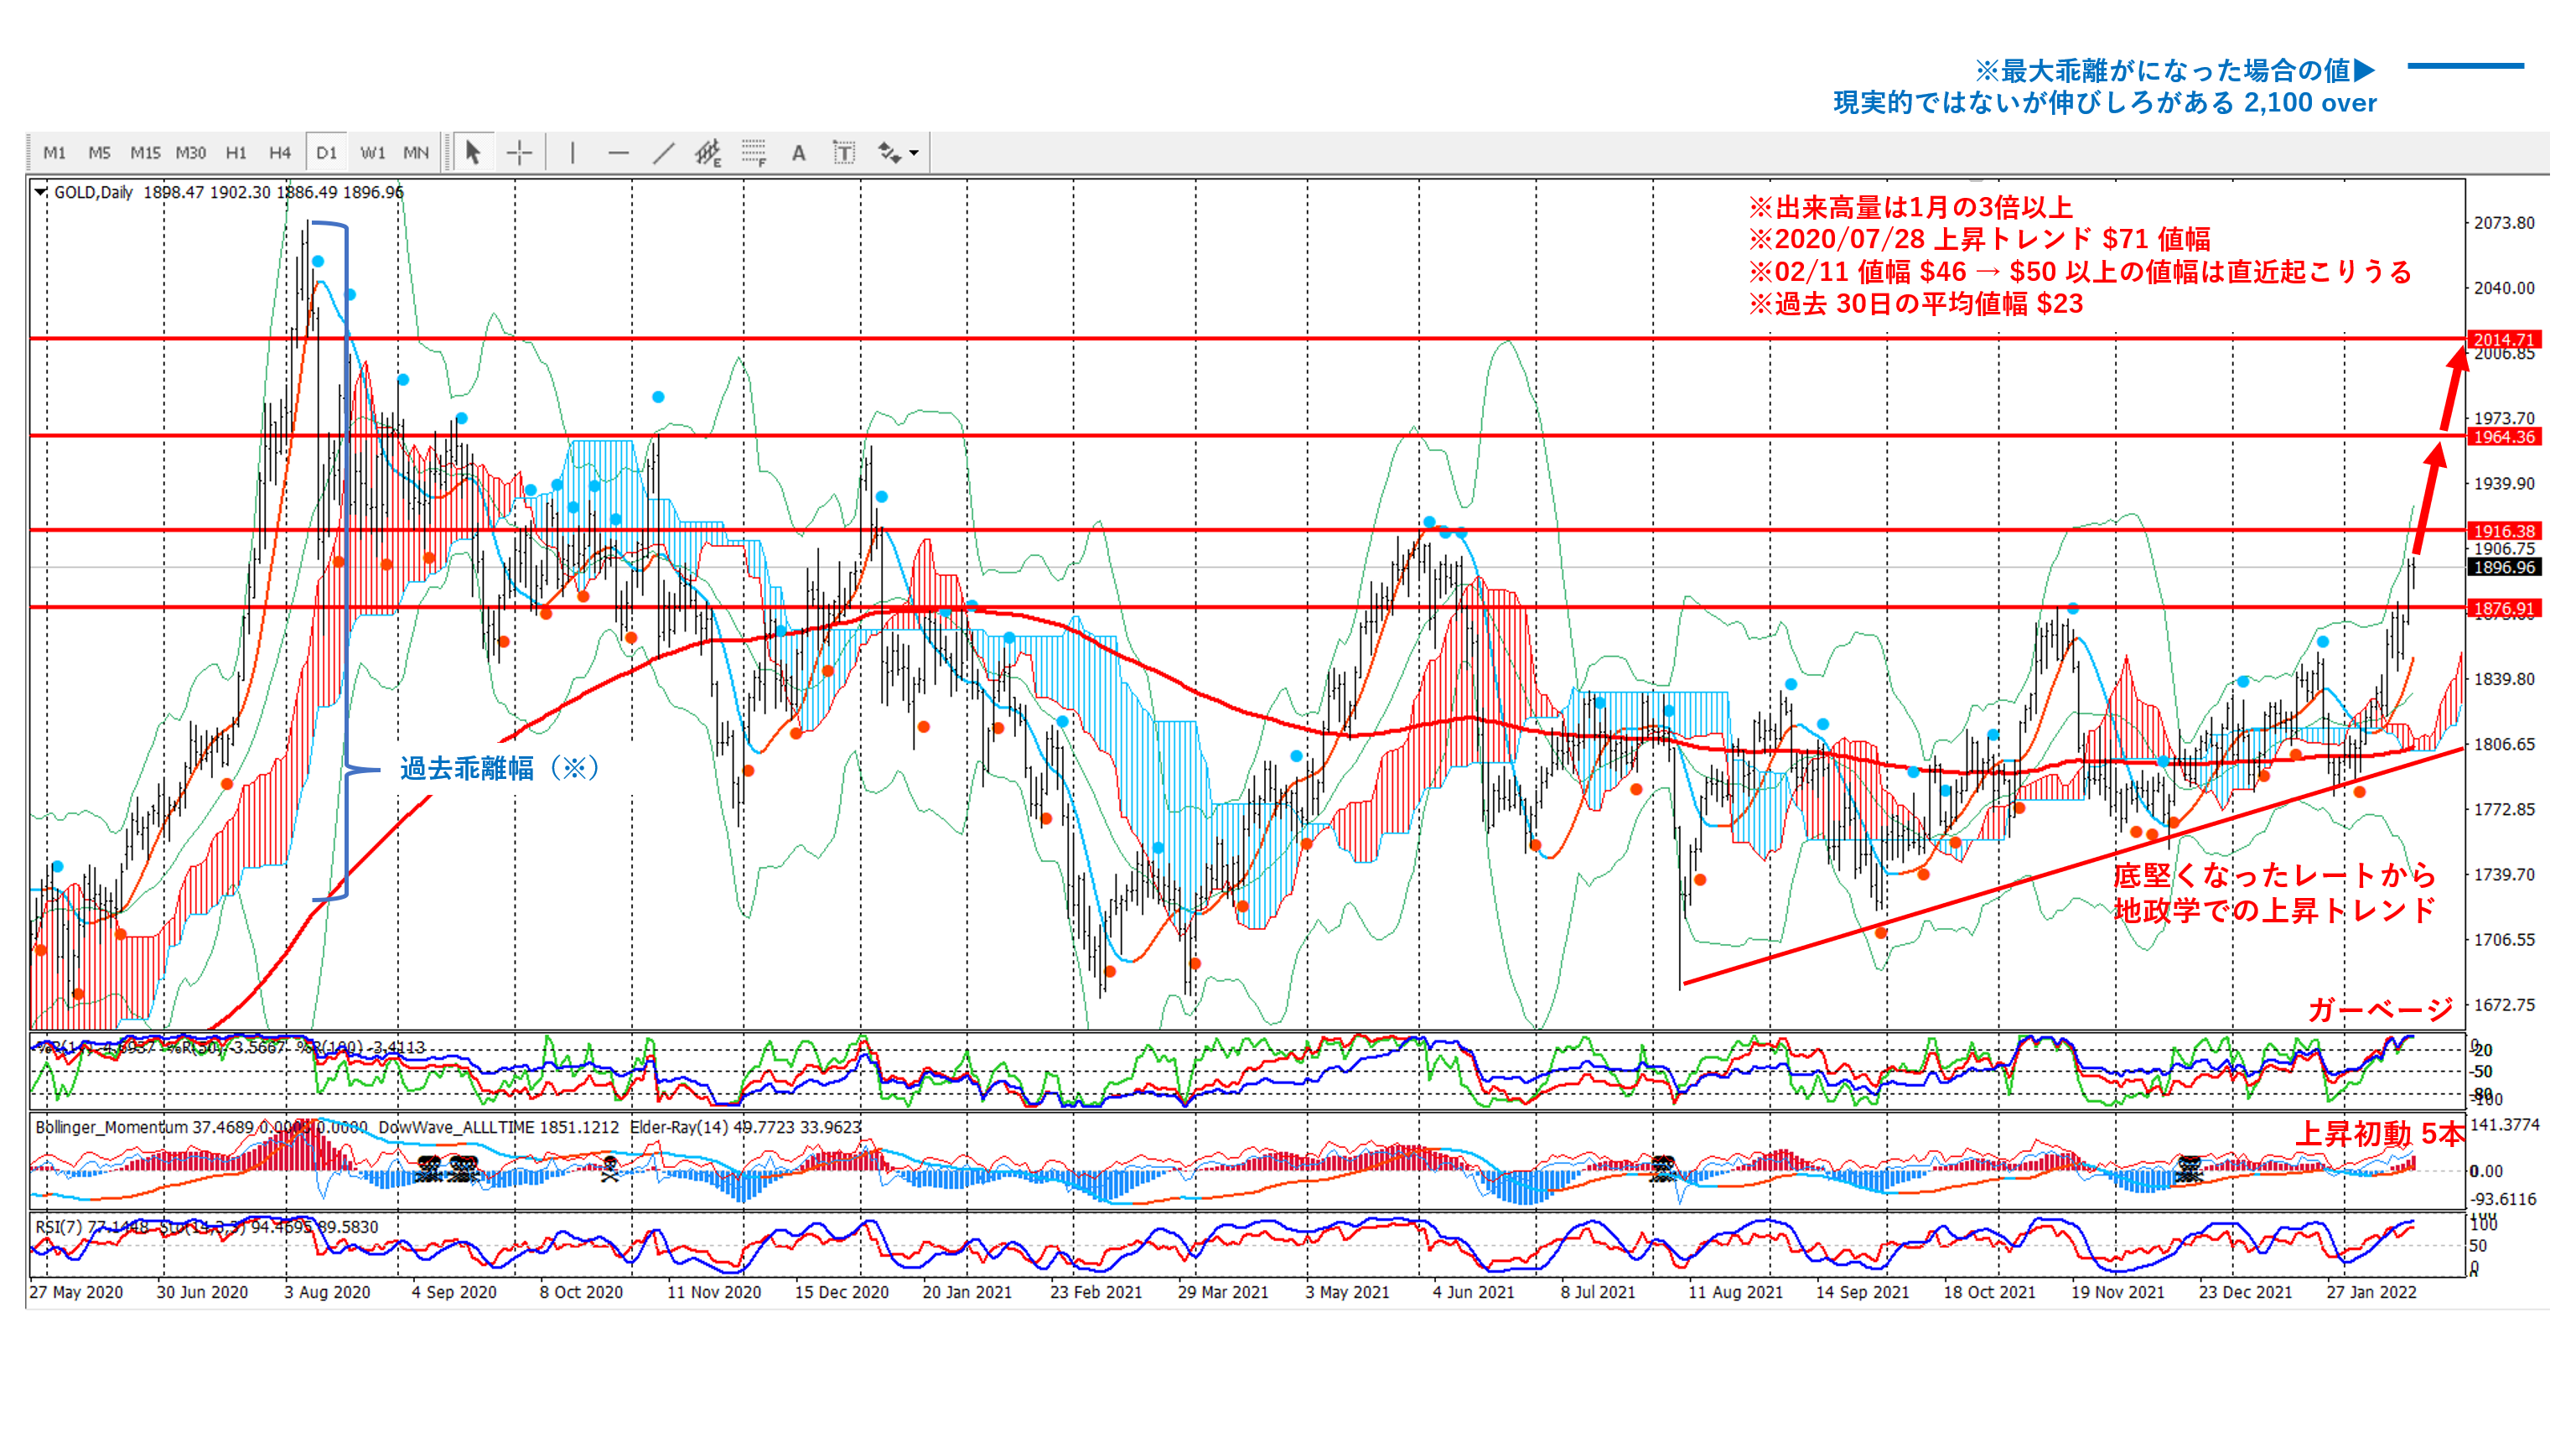Activate the crosshair tool
Image resolution: width=2576 pixels, height=1443 pixels.
tap(519, 153)
